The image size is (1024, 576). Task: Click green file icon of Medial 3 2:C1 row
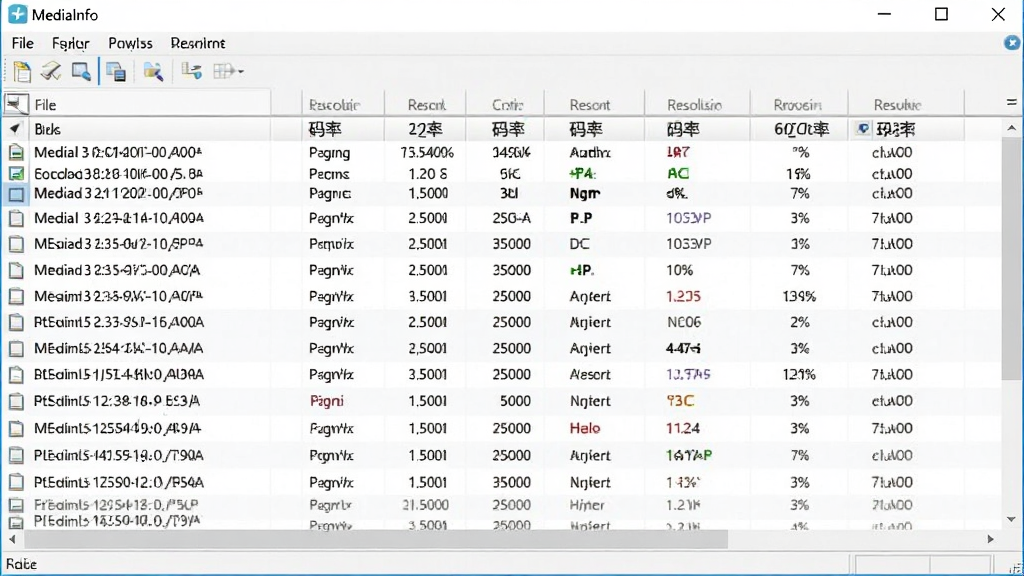16,153
